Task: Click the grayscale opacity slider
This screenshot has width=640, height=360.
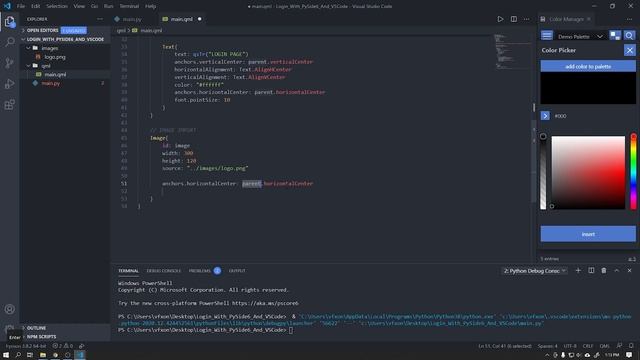Action: pyautogui.click(x=543, y=171)
